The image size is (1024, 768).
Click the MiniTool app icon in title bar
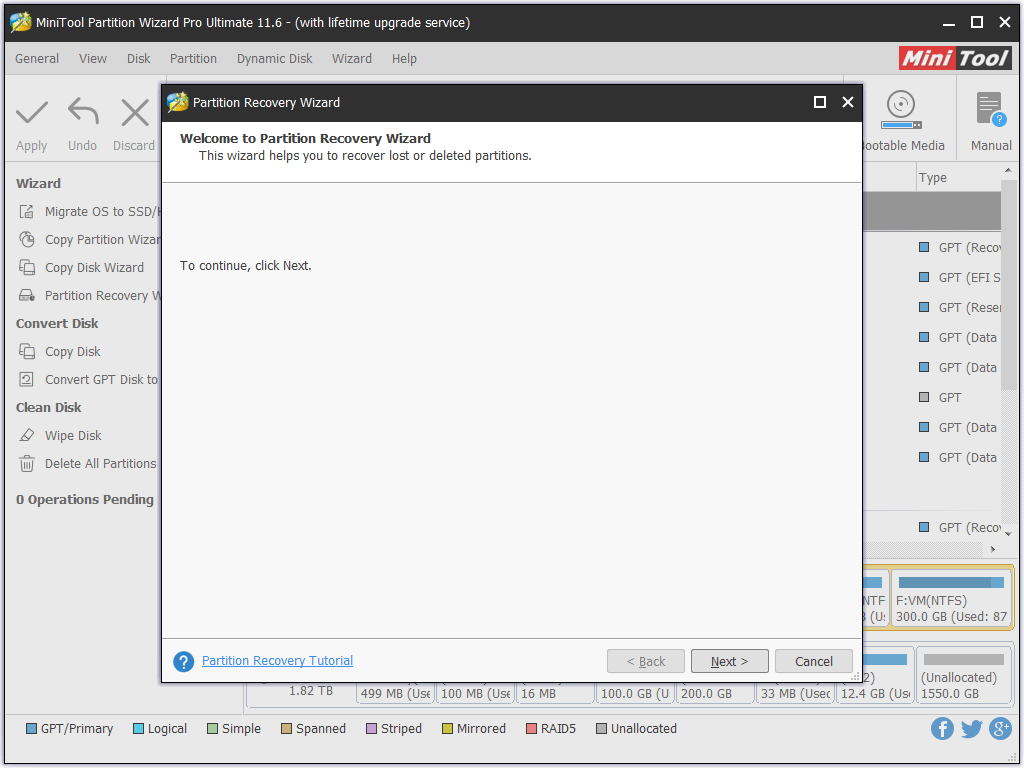pyautogui.click(x=20, y=22)
